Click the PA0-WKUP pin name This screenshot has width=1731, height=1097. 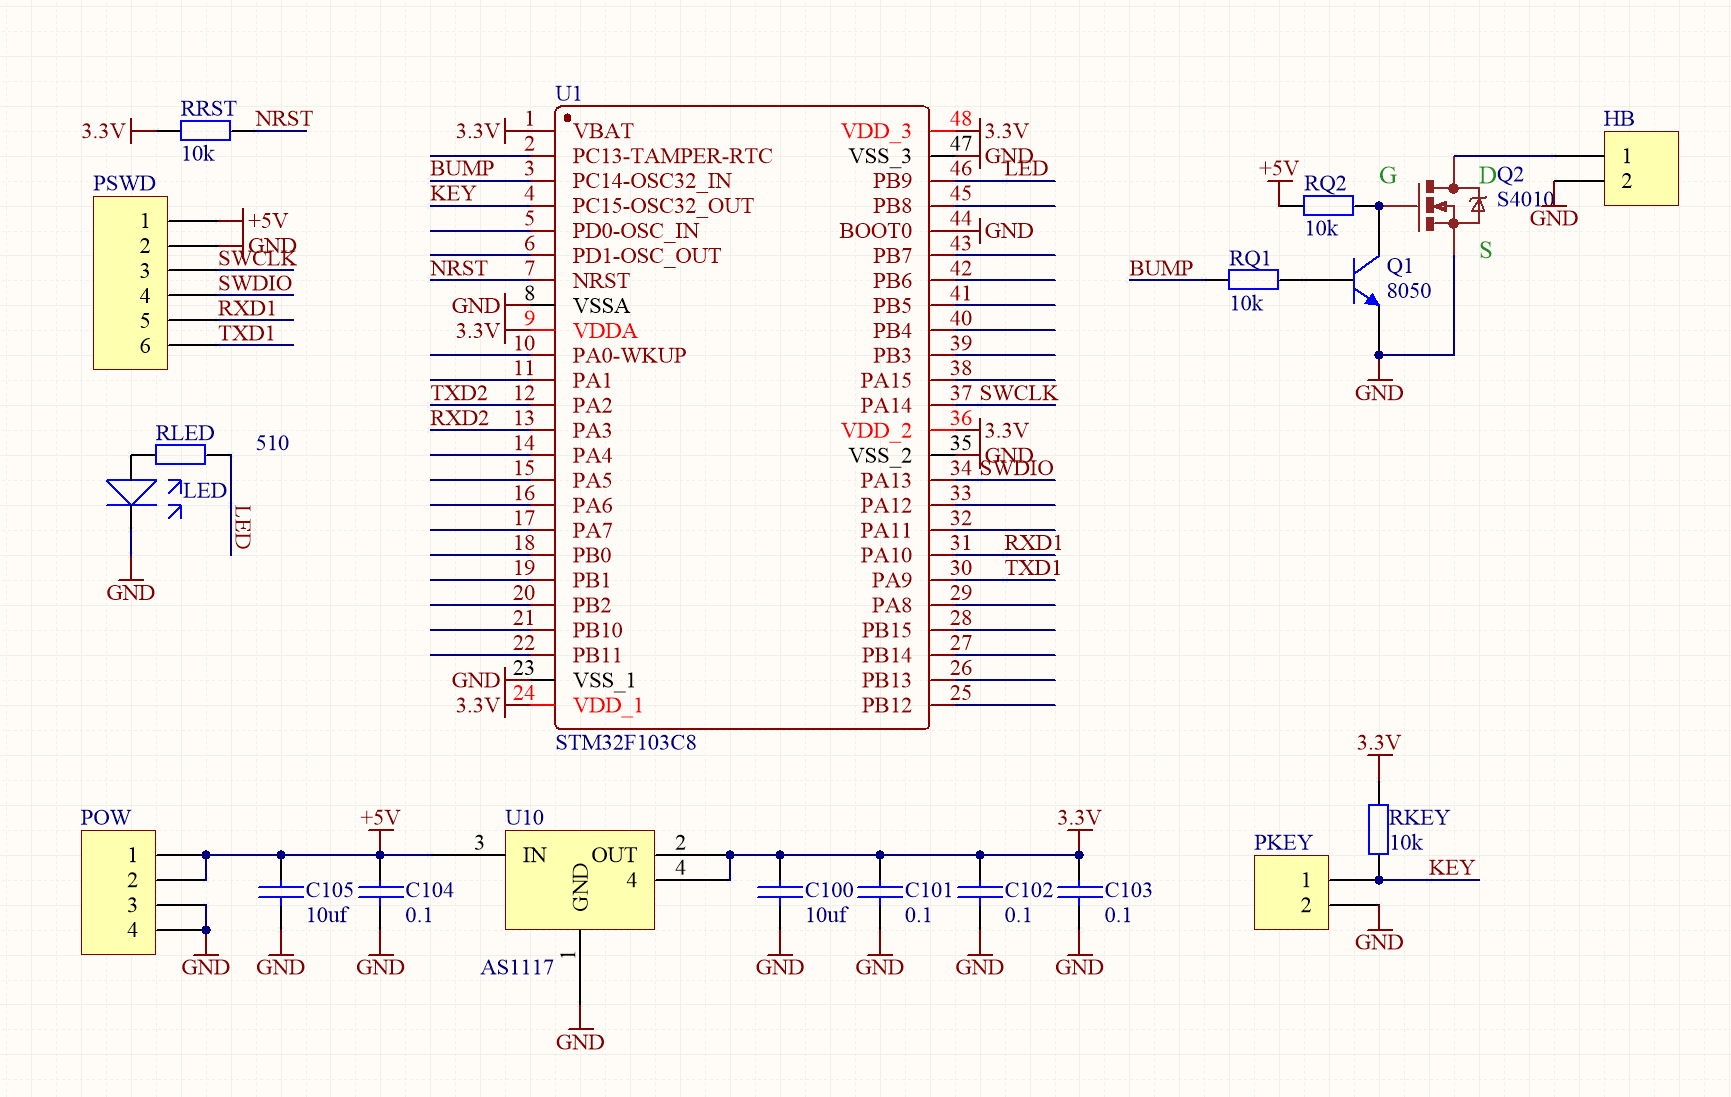629,356
